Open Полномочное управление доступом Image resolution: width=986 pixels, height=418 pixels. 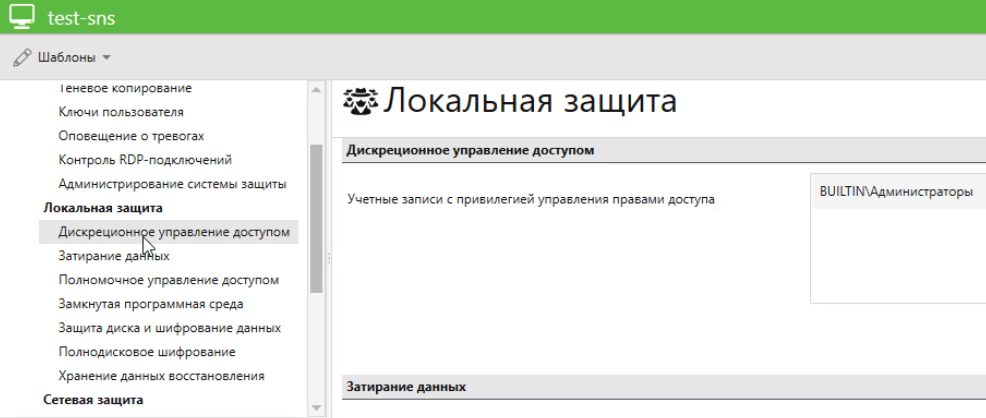168,280
